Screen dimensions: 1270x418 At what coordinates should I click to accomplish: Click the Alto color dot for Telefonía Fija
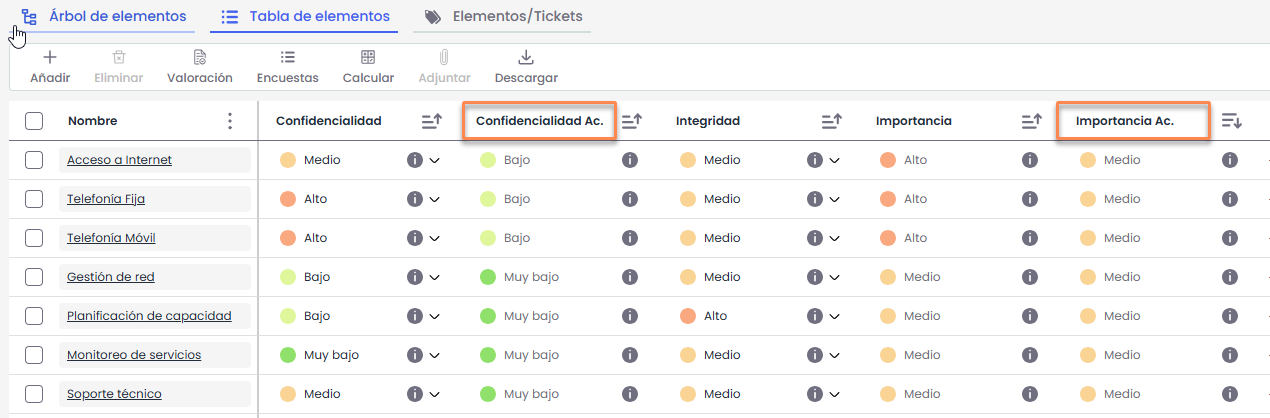point(288,199)
